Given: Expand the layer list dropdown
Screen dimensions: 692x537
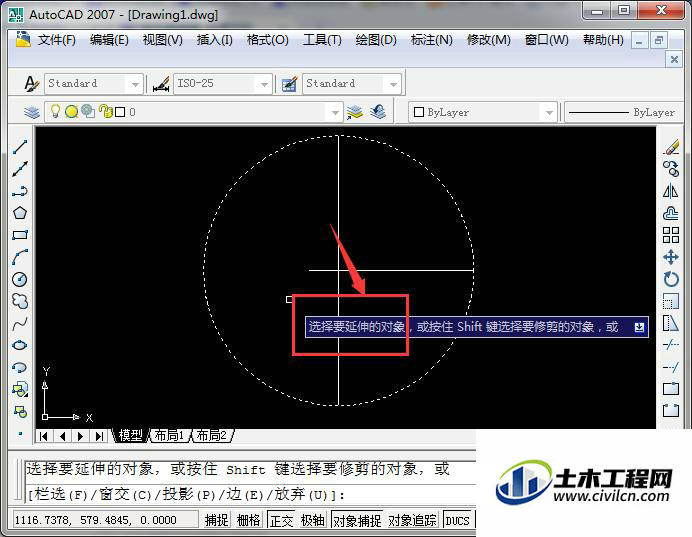Looking at the screenshot, I should [335, 113].
